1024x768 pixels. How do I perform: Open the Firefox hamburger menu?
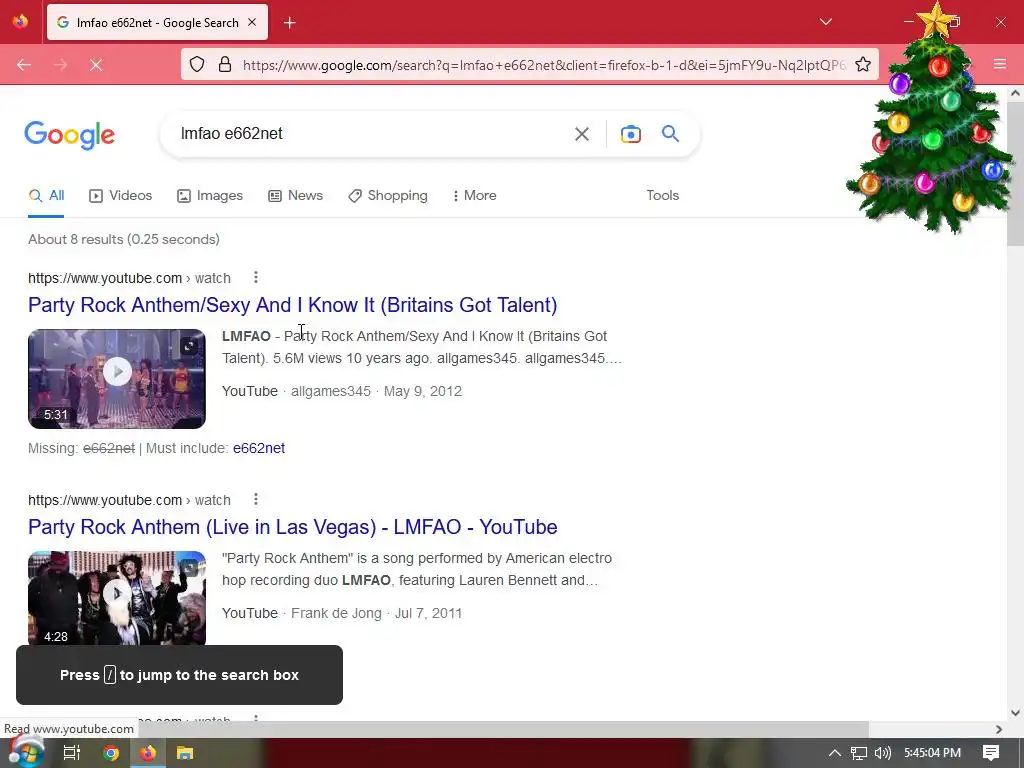pyautogui.click(x=1000, y=64)
